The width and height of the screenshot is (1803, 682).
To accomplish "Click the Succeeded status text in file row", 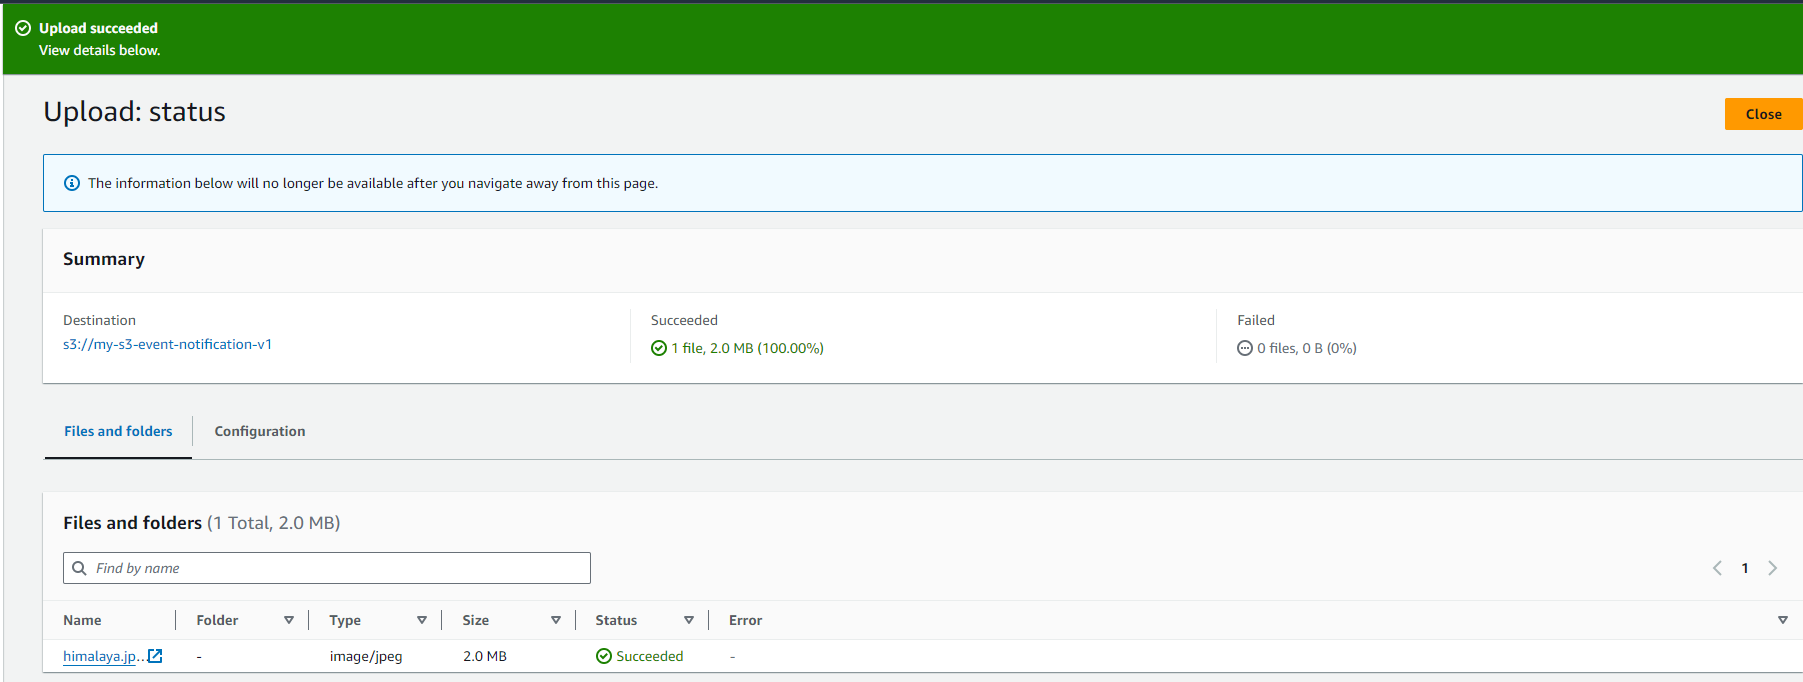I will pos(650,656).
